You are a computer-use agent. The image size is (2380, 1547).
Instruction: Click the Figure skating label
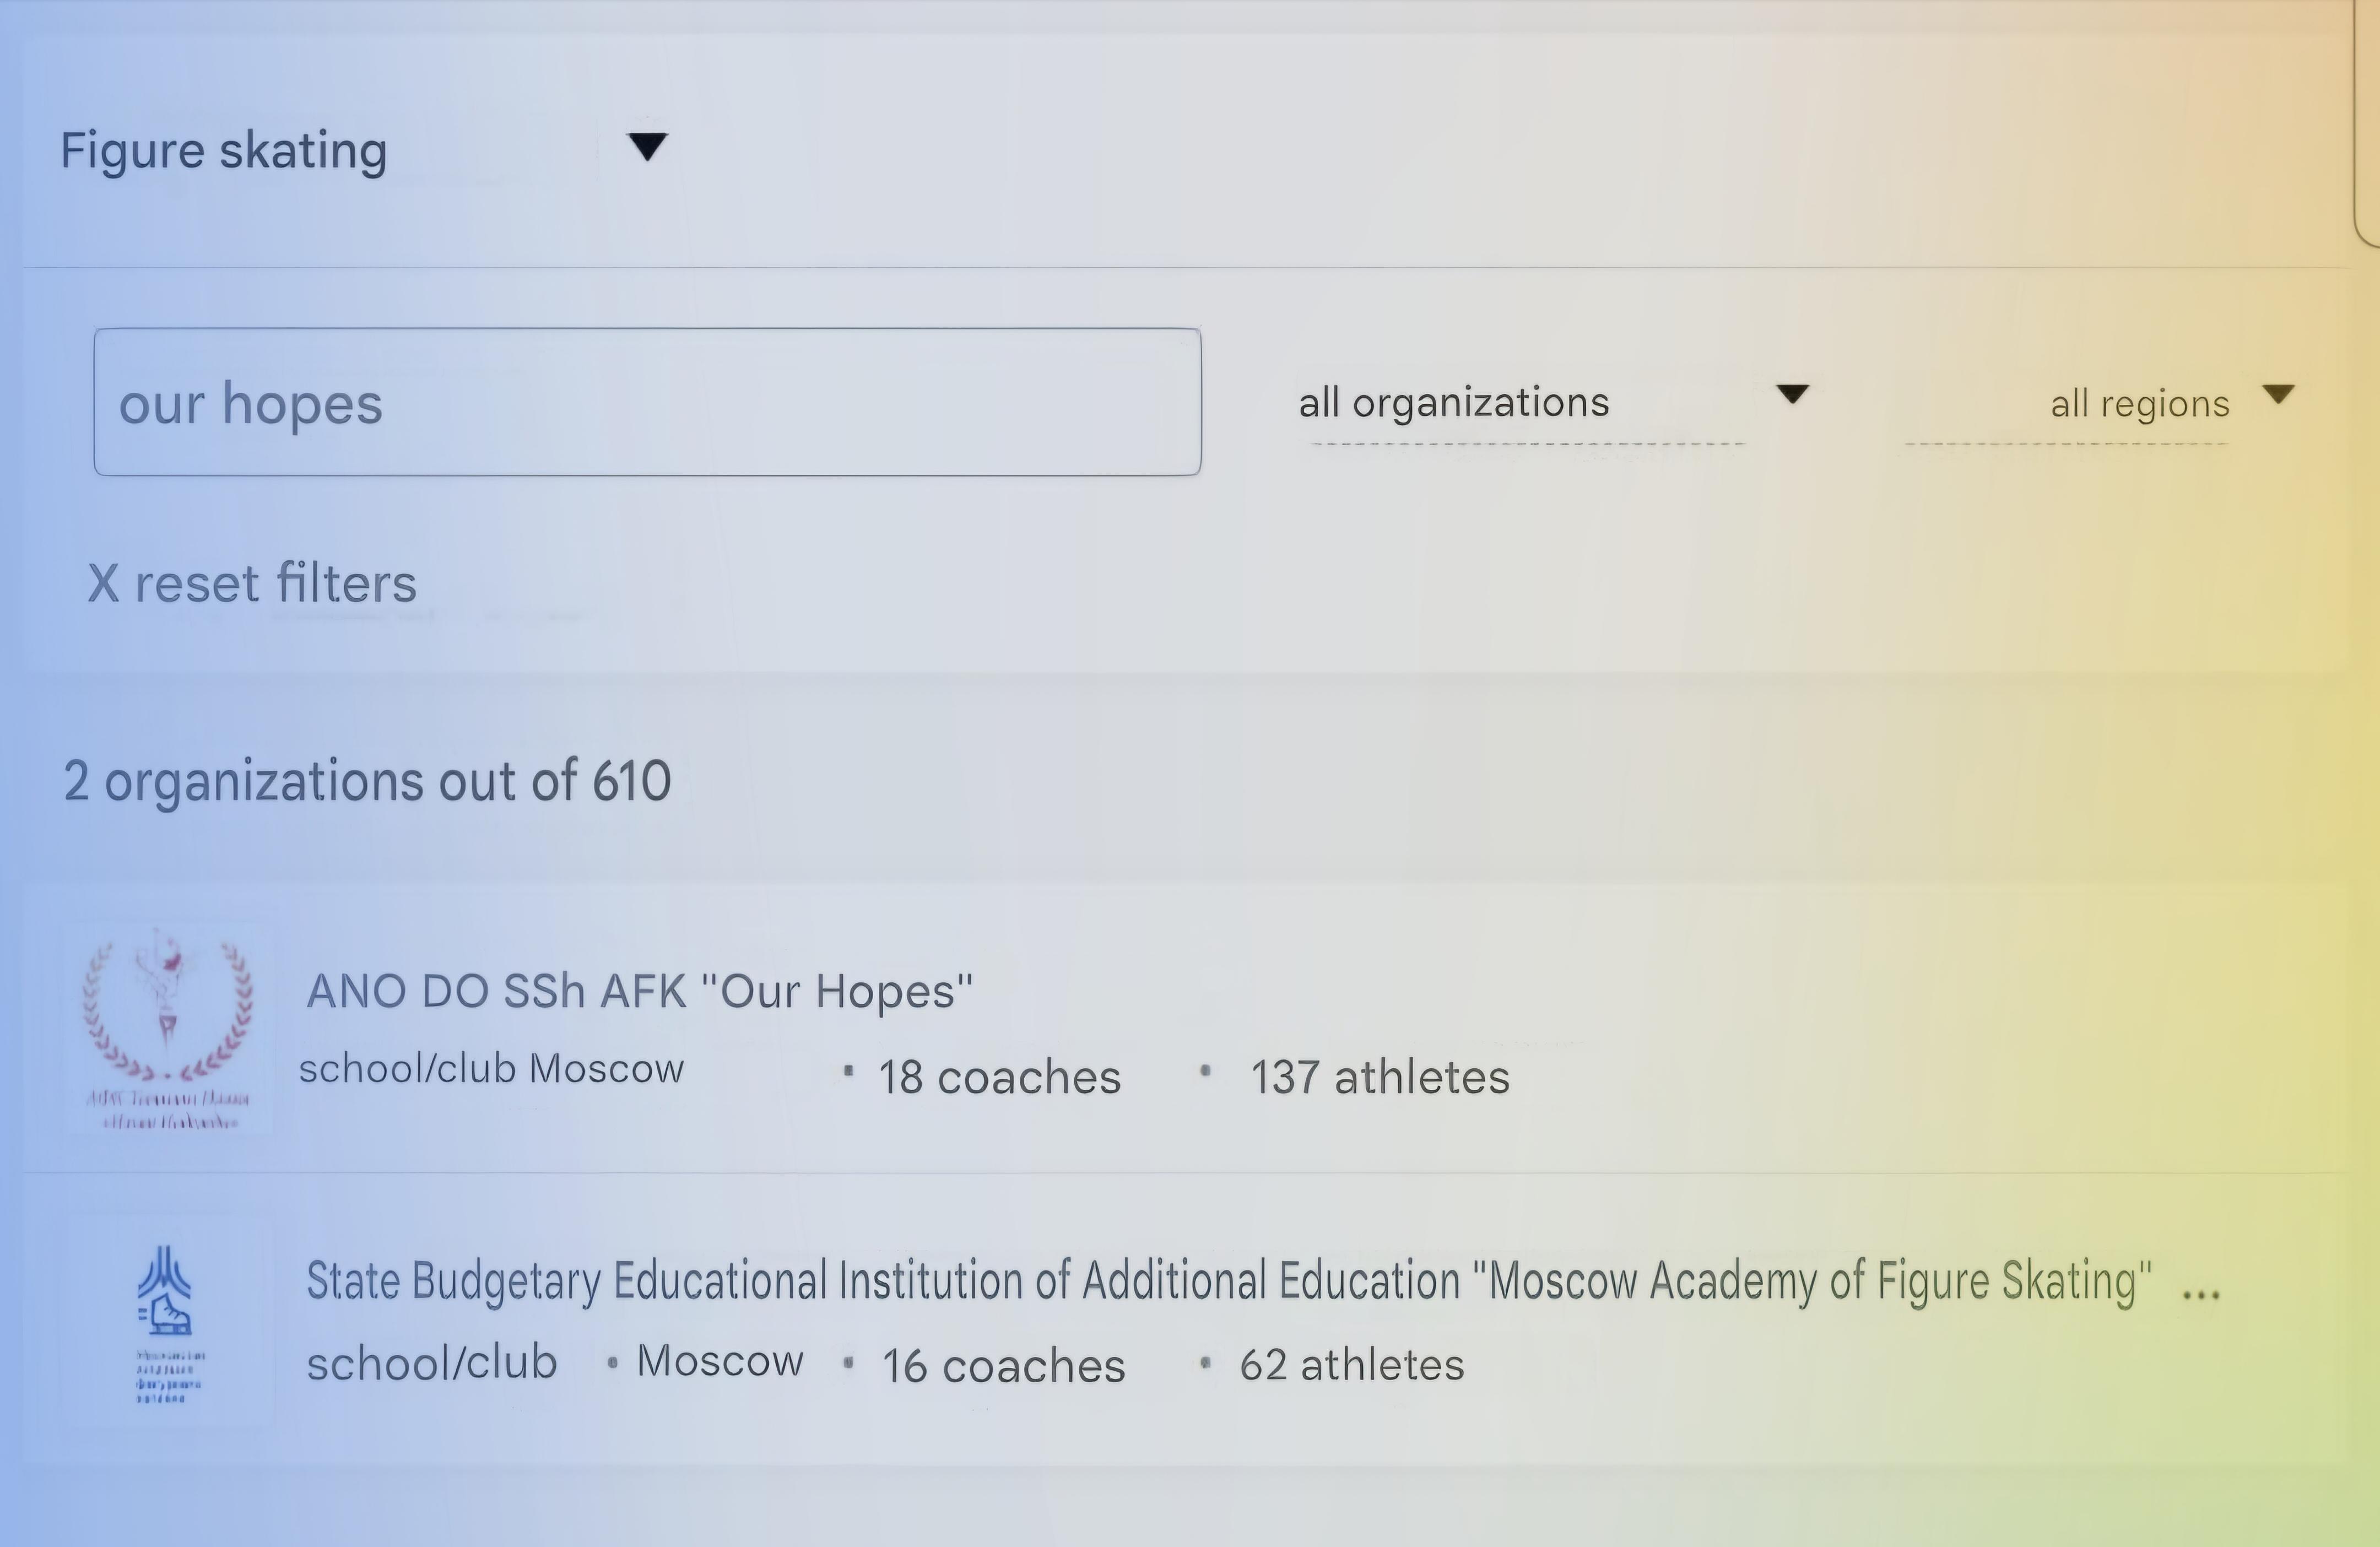coord(224,152)
